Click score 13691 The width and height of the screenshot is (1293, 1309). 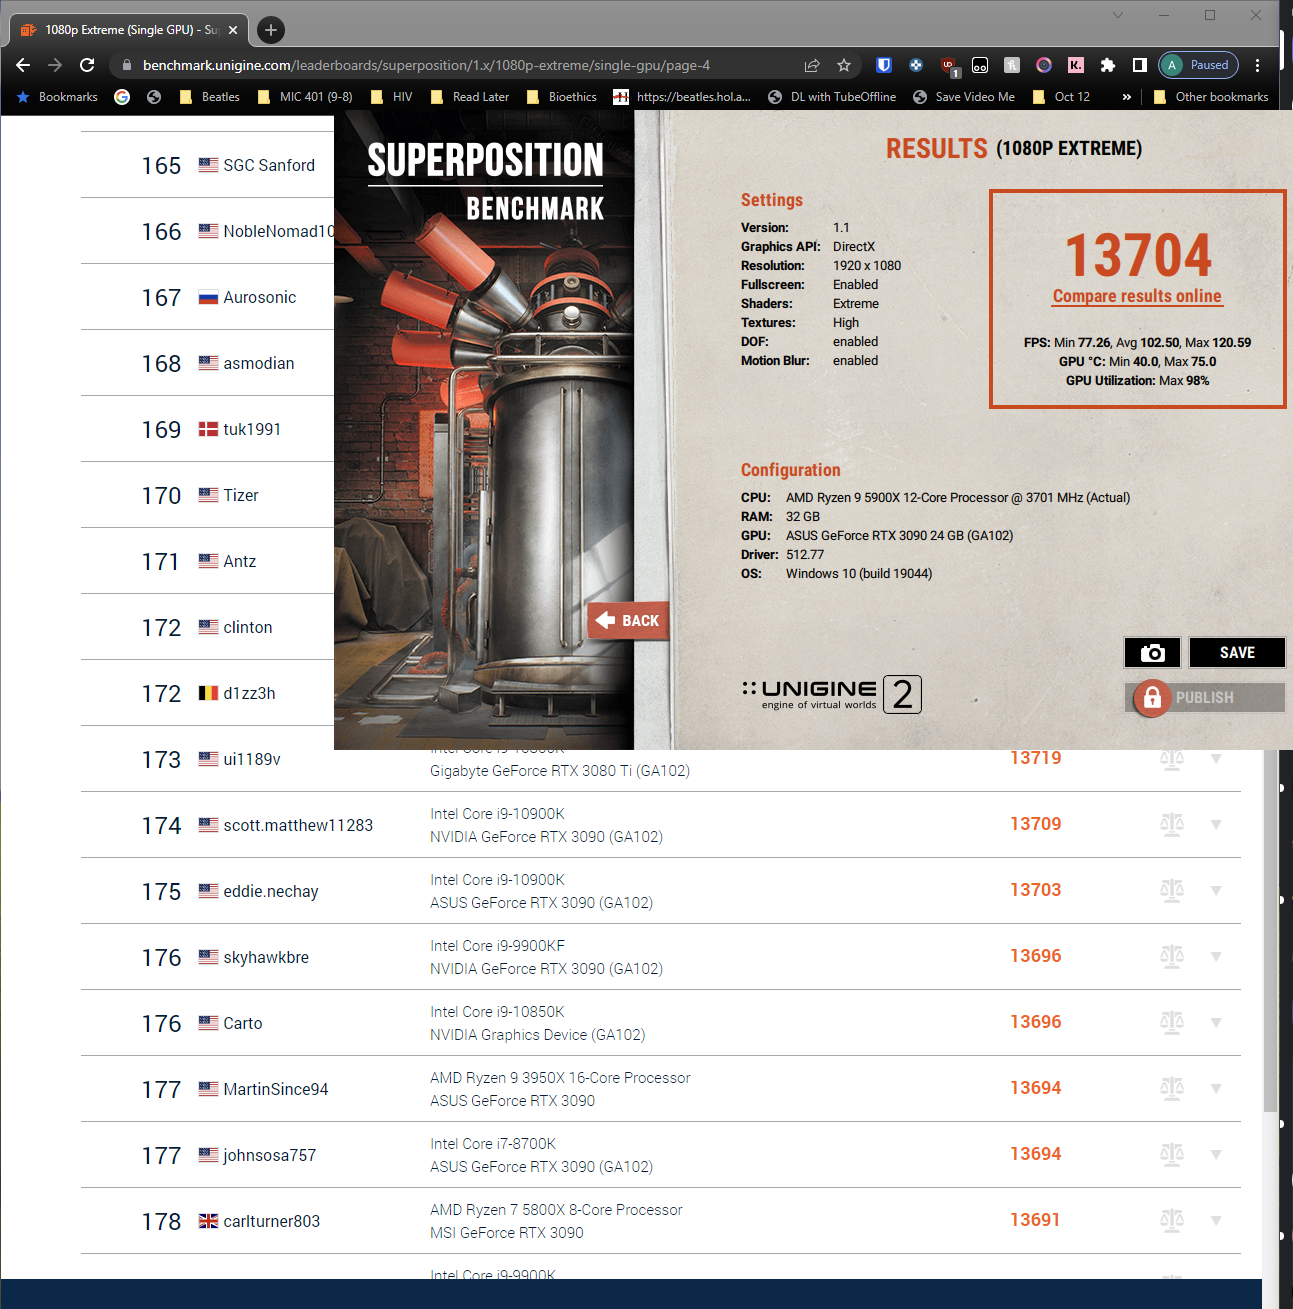(x=1035, y=1220)
